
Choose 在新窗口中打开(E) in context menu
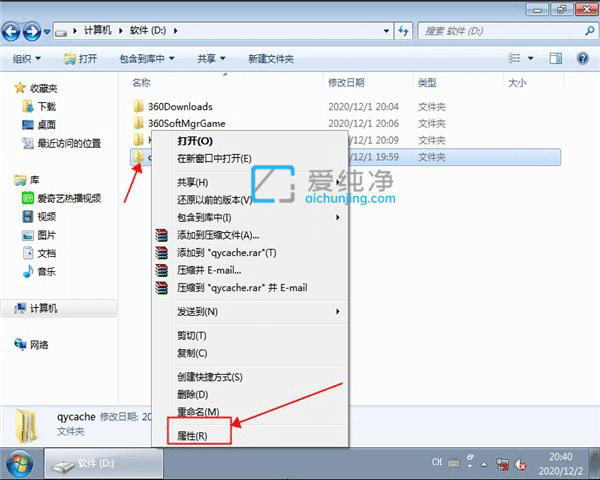point(251,158)
